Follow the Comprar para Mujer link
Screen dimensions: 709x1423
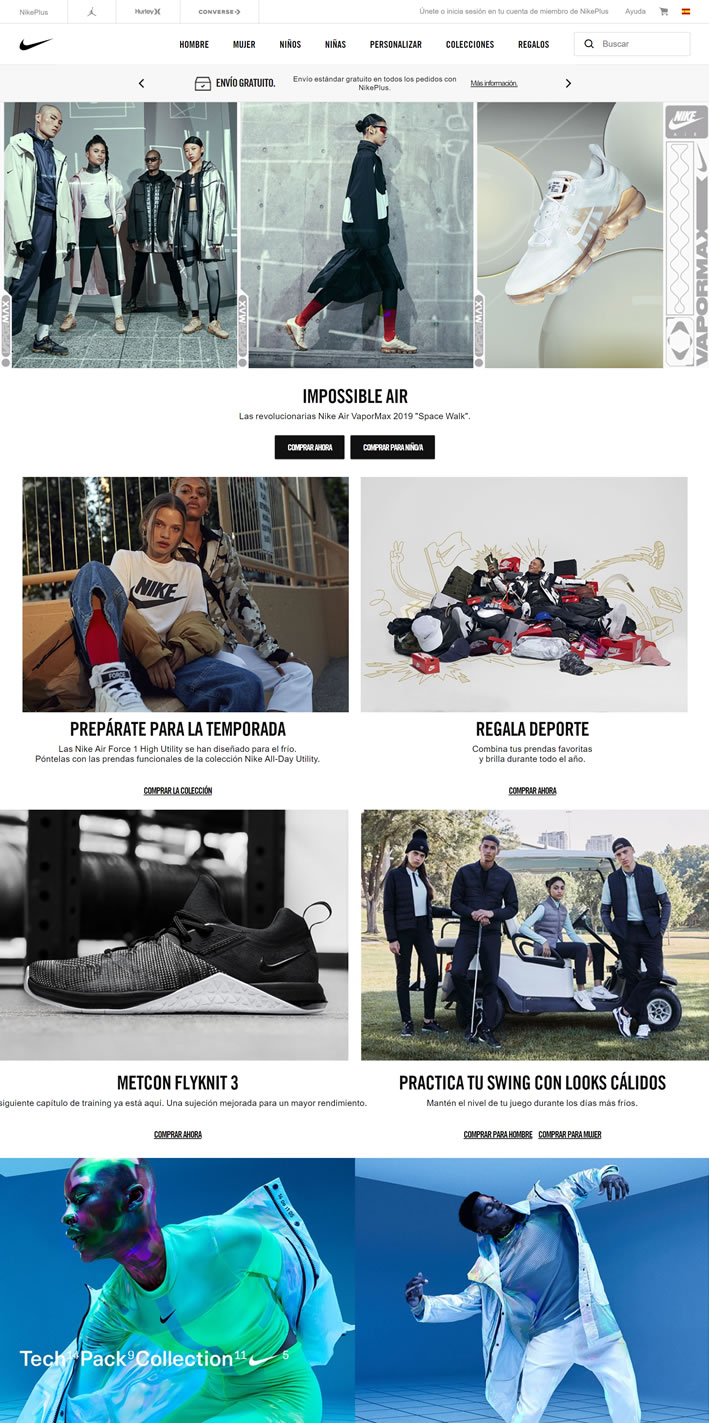570,1135
